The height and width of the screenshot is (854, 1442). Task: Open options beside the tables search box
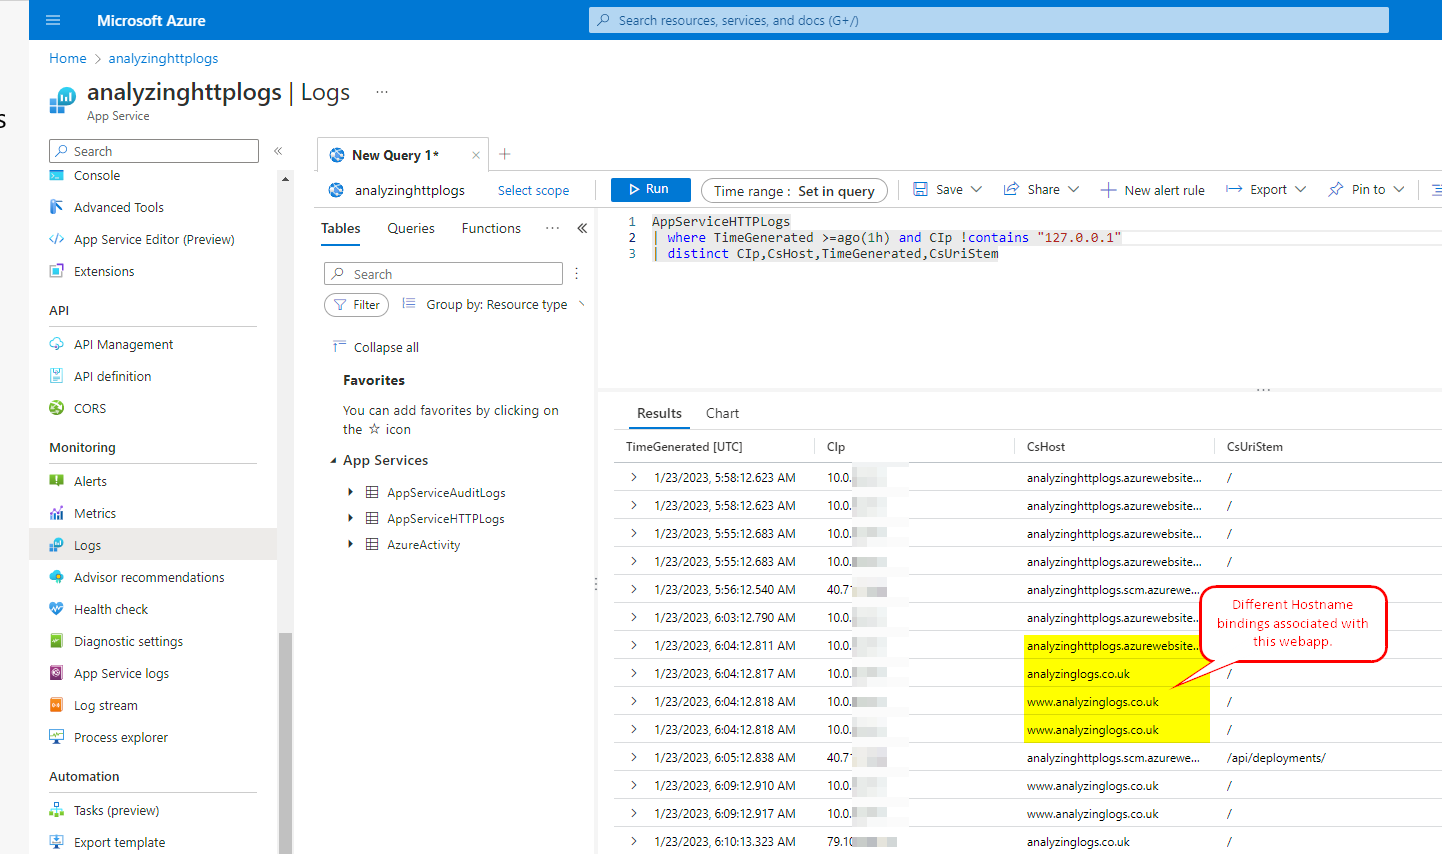coord(577,273)
